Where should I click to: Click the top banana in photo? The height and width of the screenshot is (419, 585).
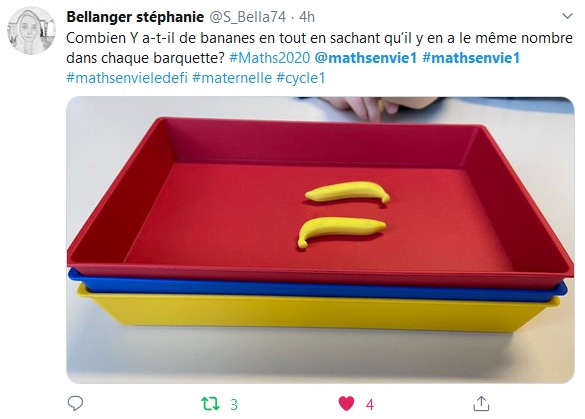(x=347, y=192)
